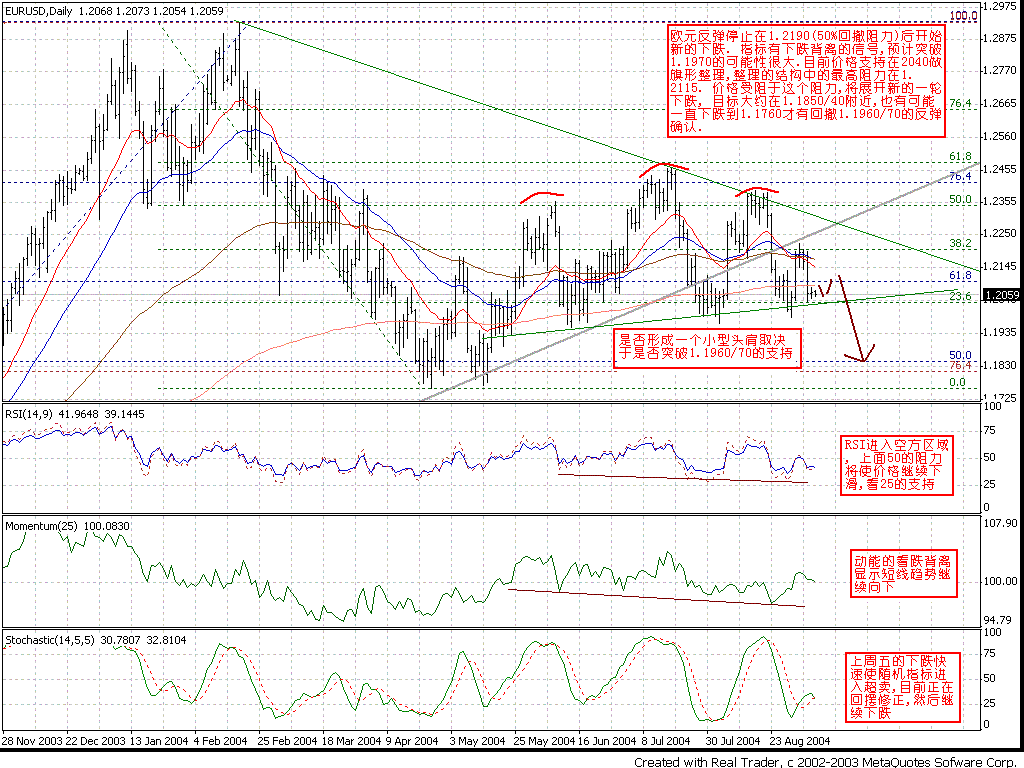Image resolution: width=1024 pixels, height=768 pixels.
Task: Click the green 61.8 Fibonacci label
Action: (x=960, y=157)
